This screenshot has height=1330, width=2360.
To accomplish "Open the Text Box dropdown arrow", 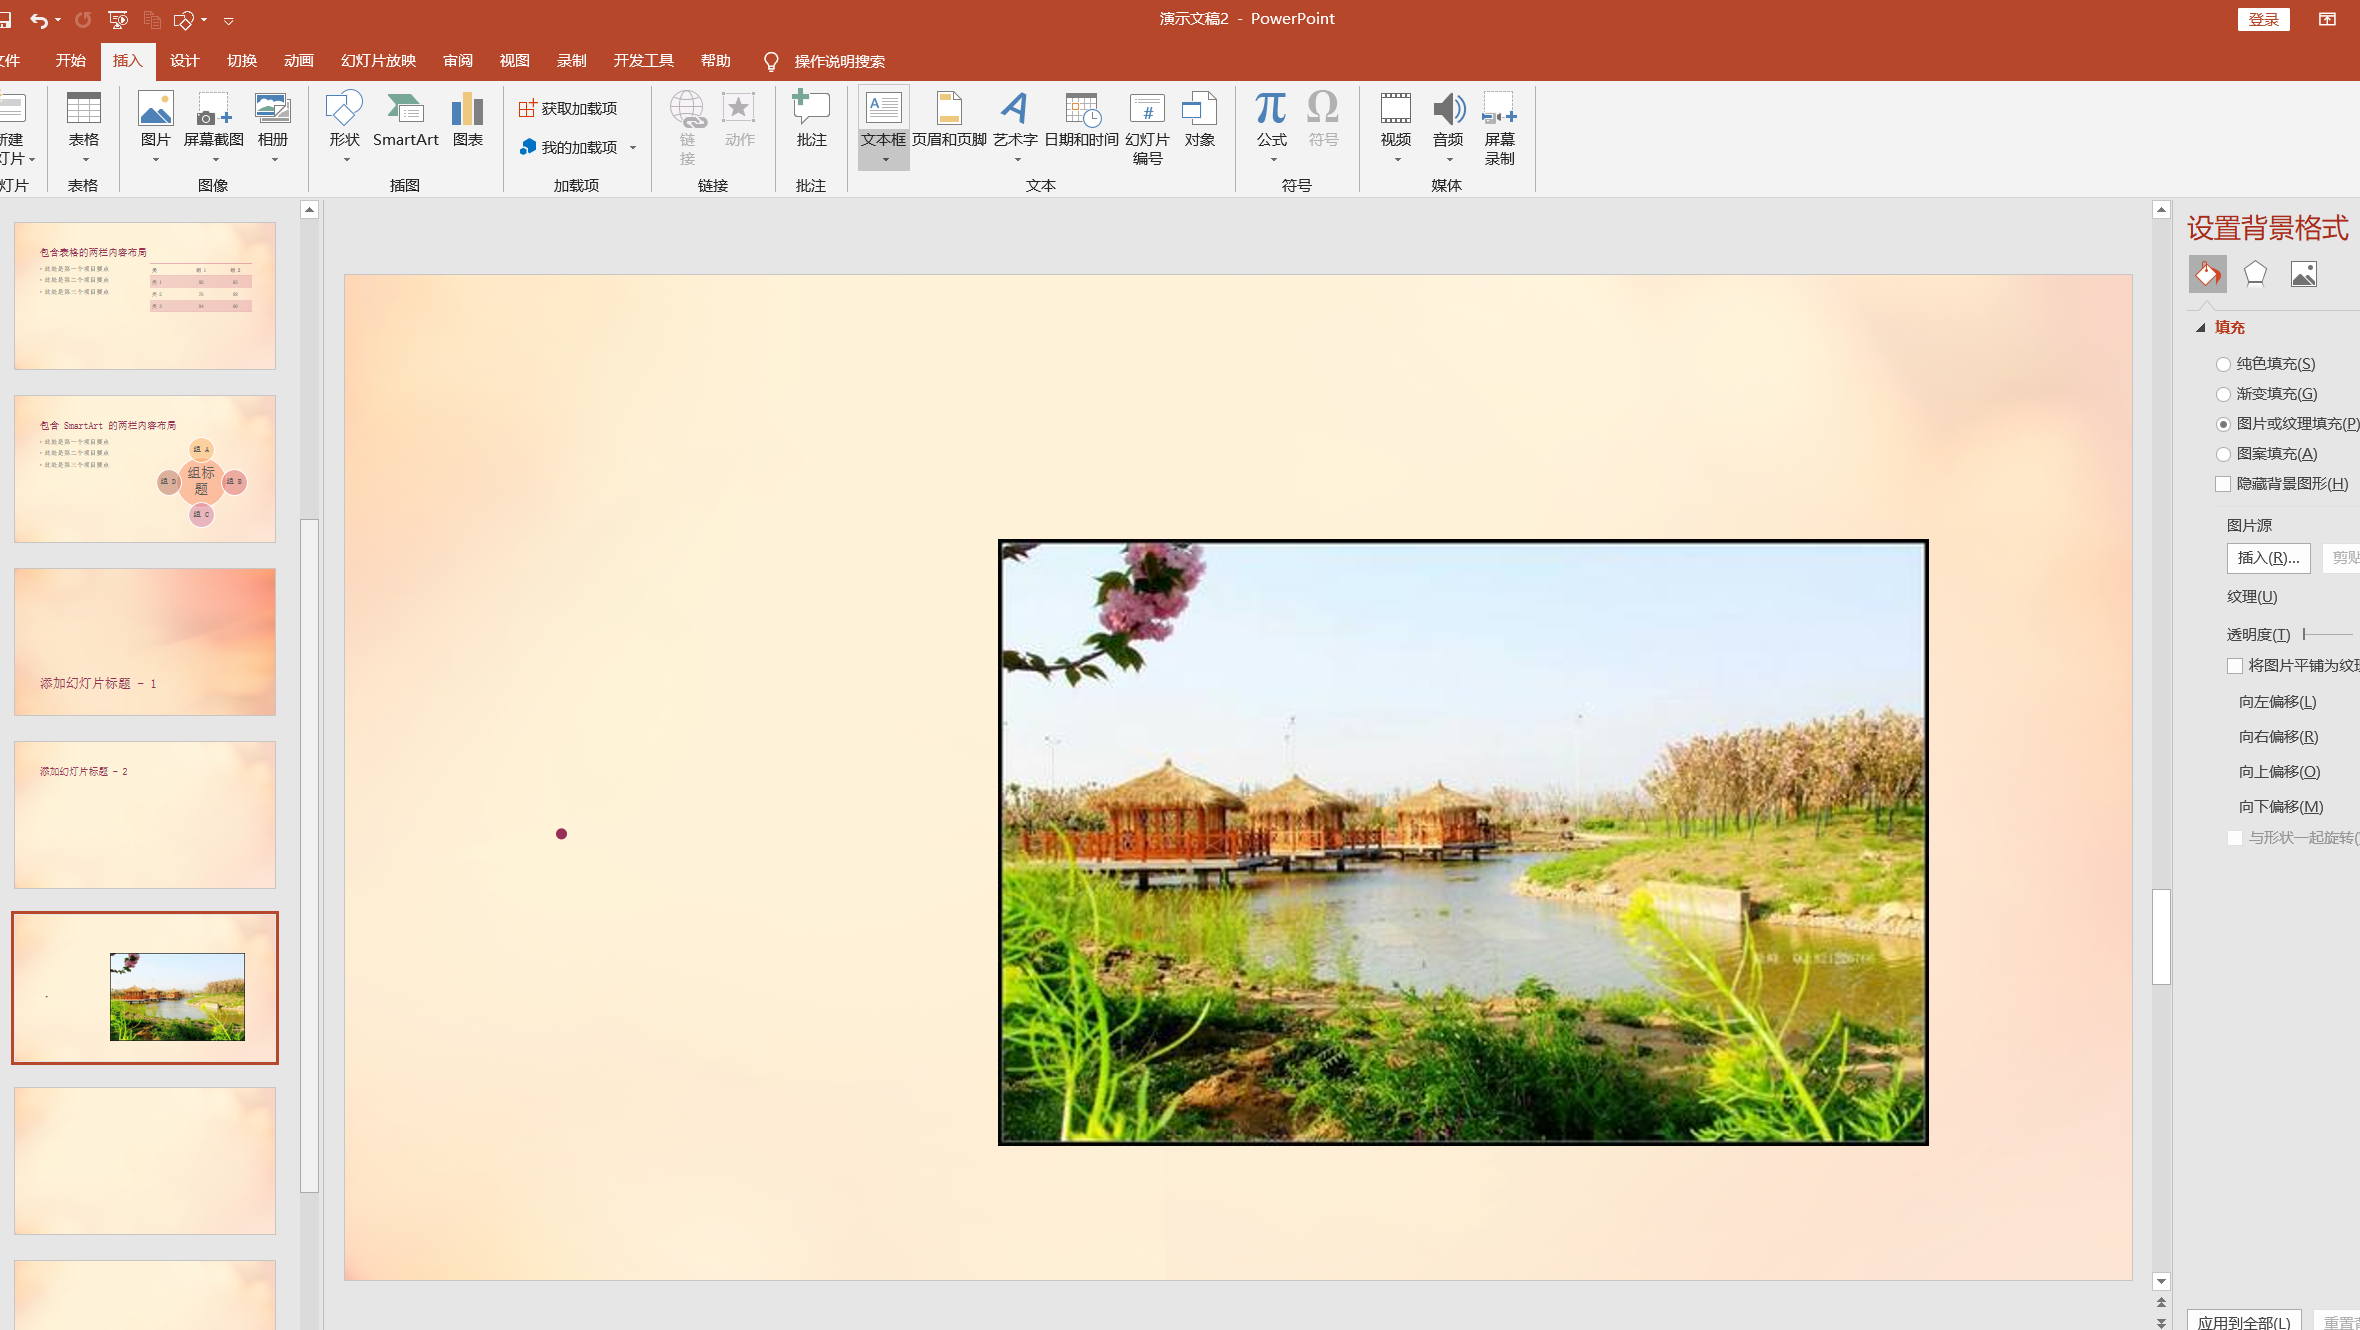I will point(885,160).
